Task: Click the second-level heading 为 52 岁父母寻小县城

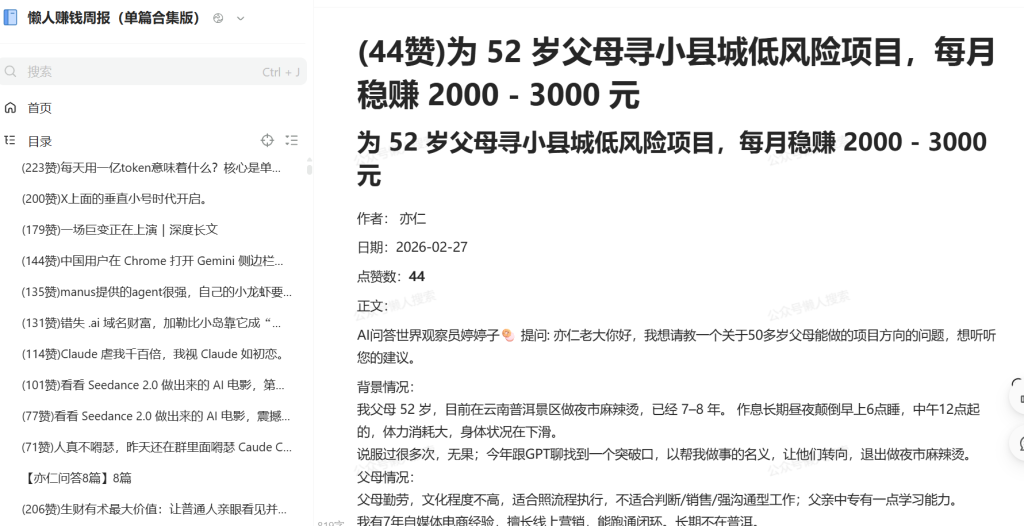Action: (672, 158)
